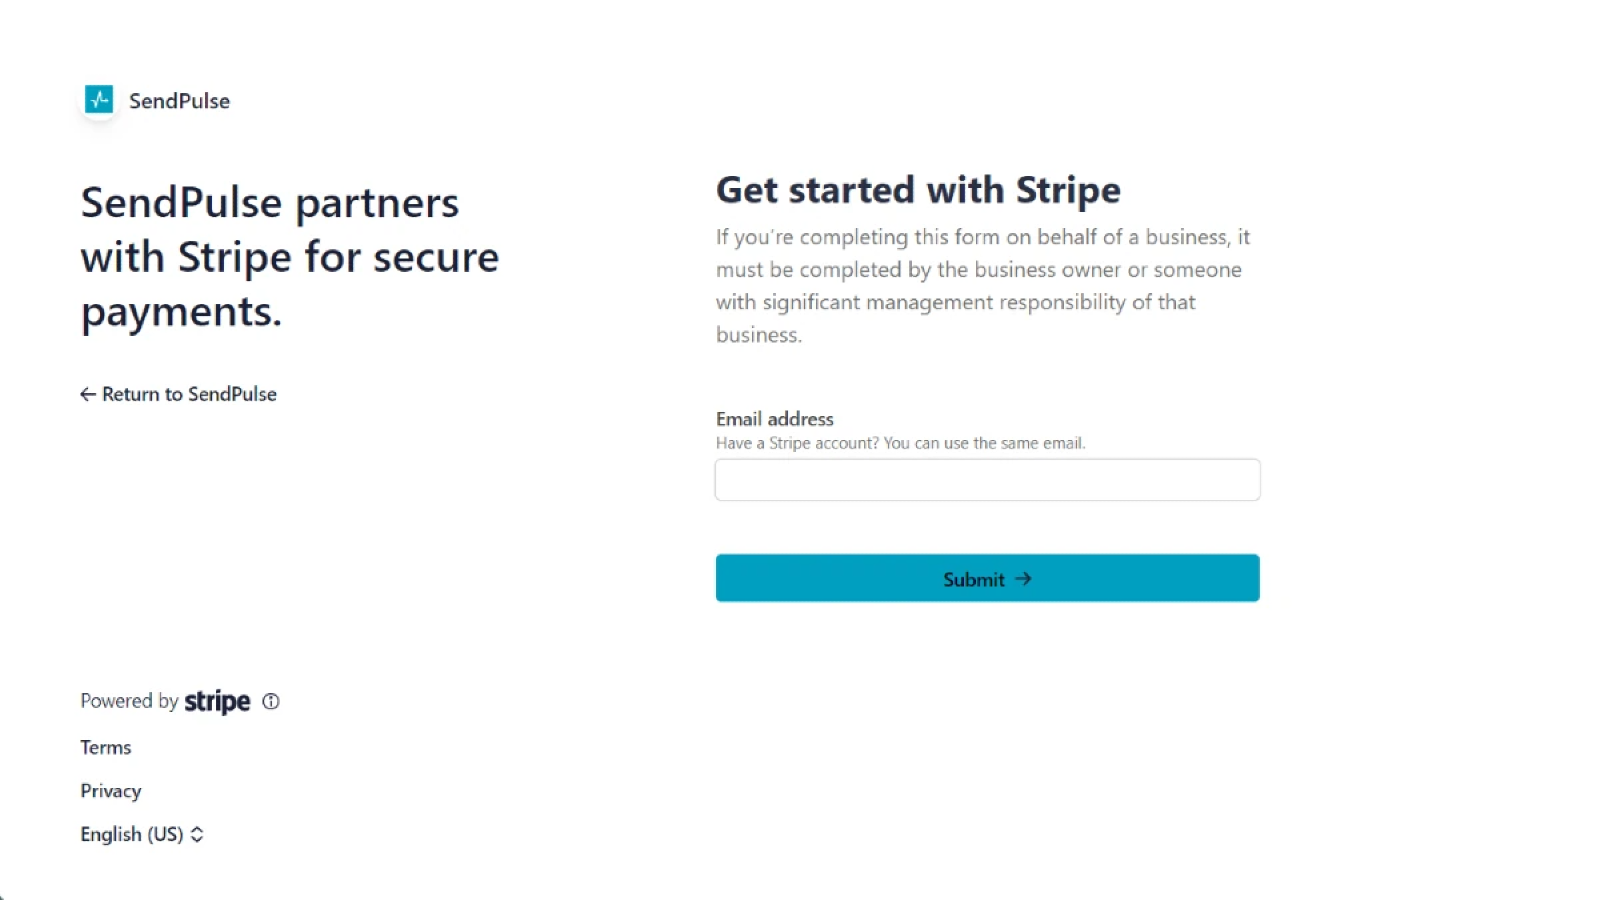Image resolution: width=1600 pixels, height=900 pixels.
Task: Click the Email address field label
Action: 774,419
